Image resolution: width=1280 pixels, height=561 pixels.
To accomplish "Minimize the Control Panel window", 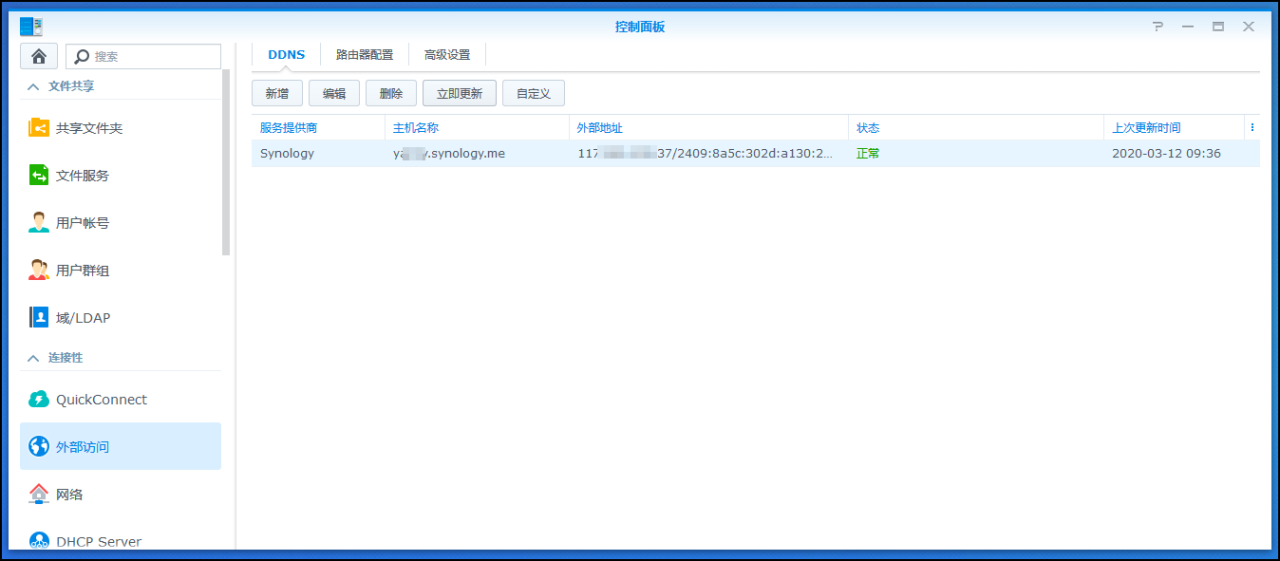I will point(1188,27).
